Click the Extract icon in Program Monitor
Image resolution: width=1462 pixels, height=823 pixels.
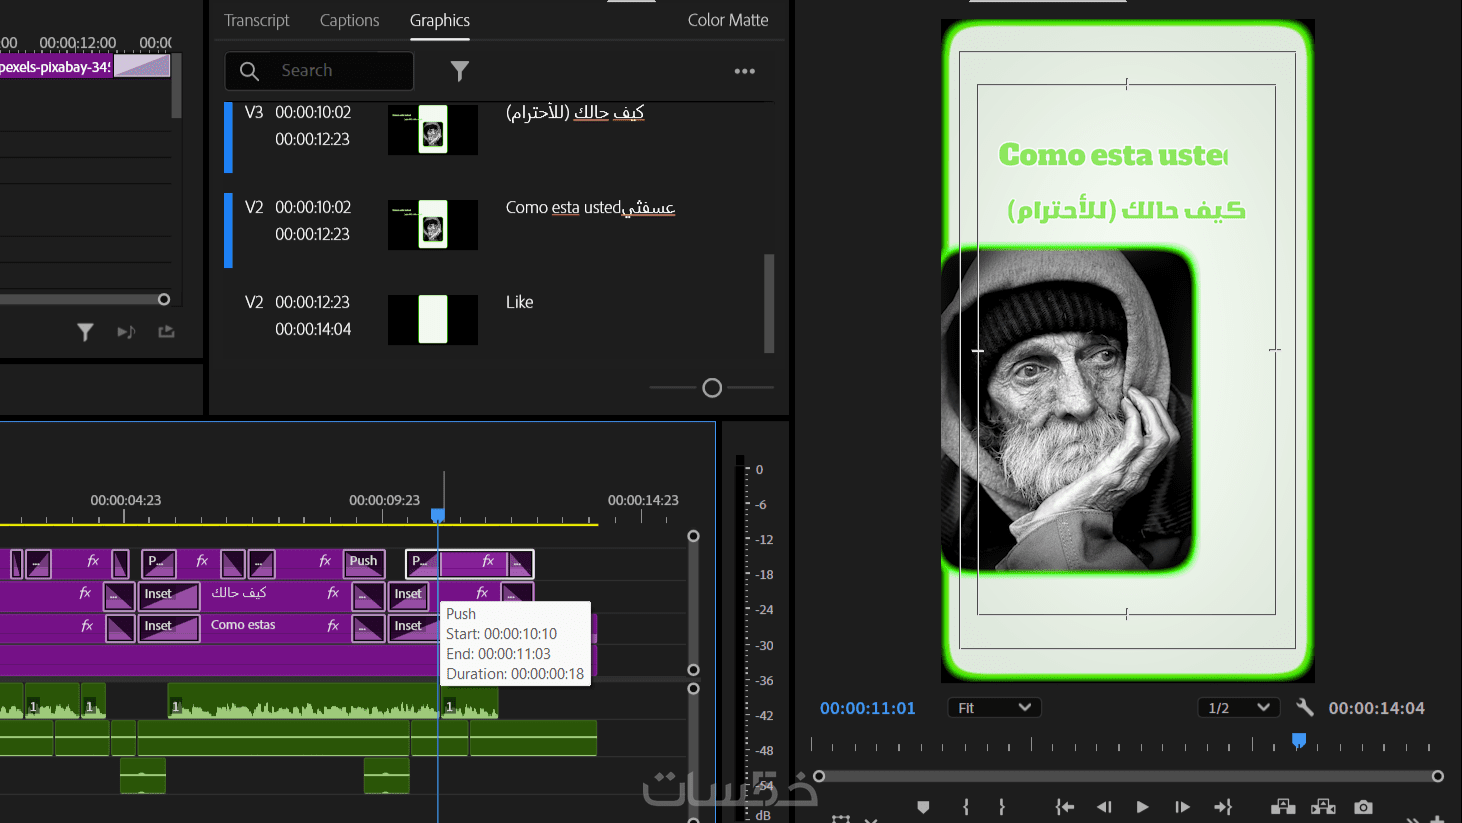tap(1323, 807)
